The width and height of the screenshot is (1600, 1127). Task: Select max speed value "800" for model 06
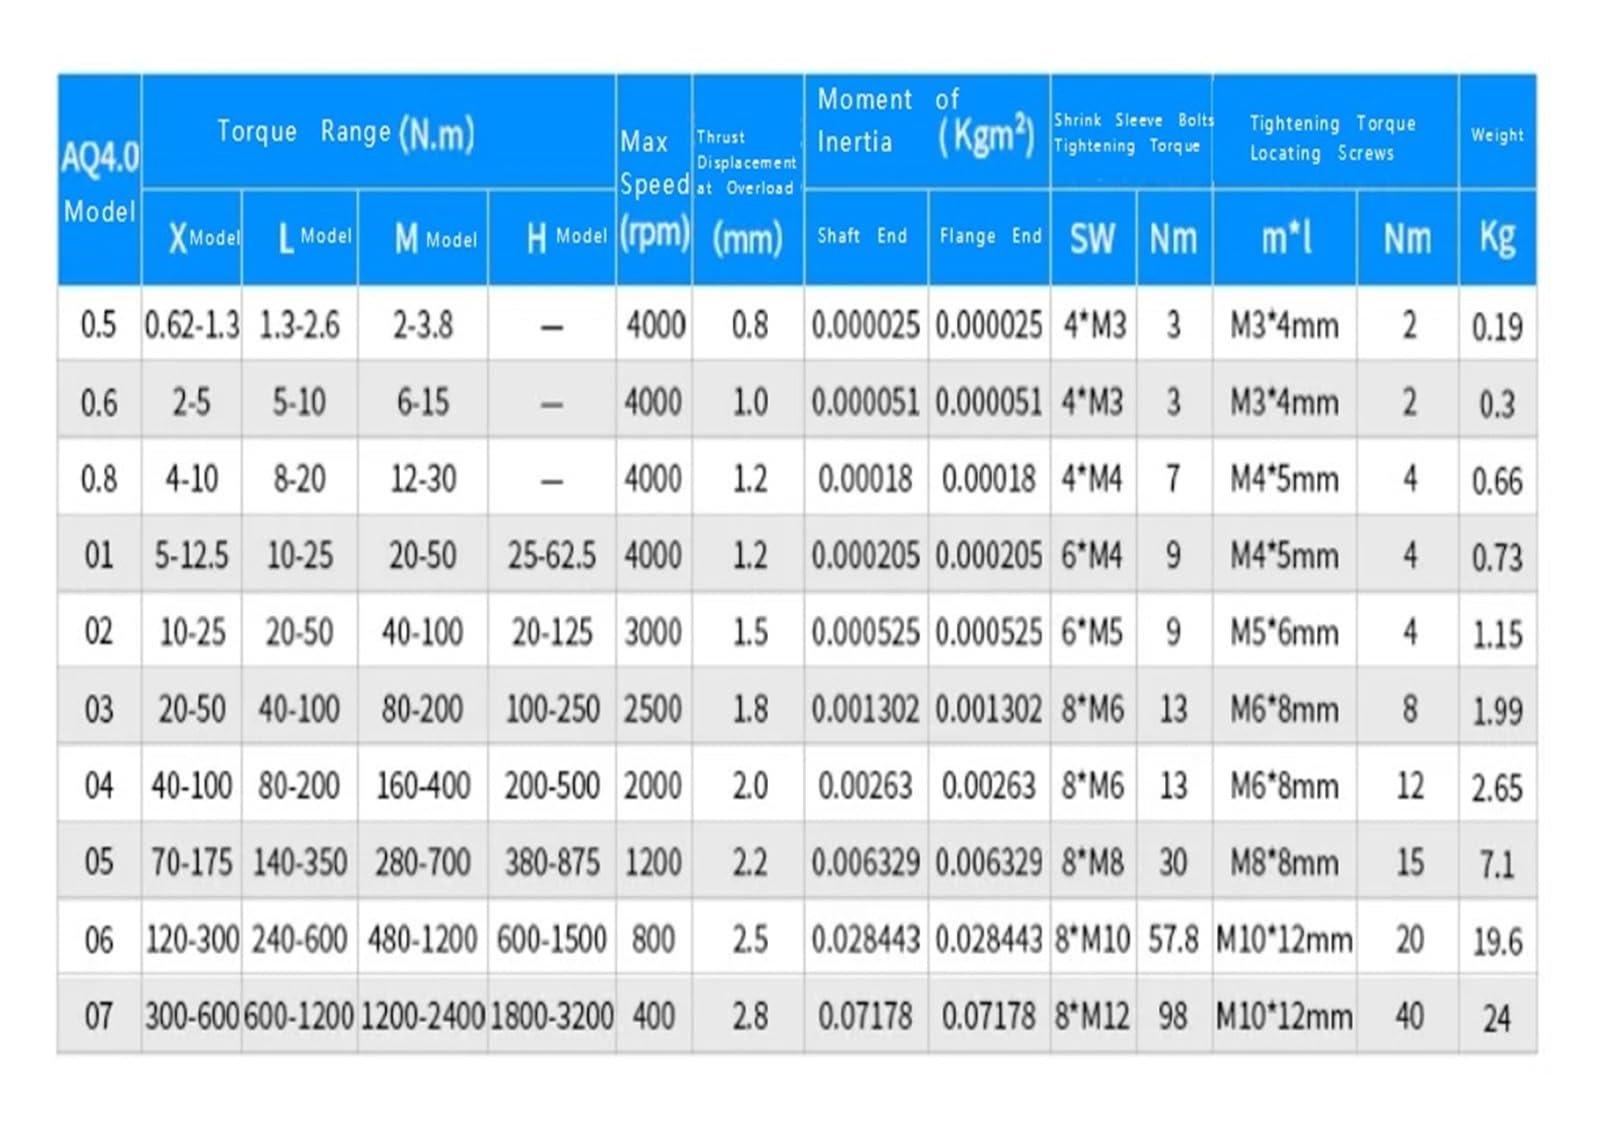point(653,940)
